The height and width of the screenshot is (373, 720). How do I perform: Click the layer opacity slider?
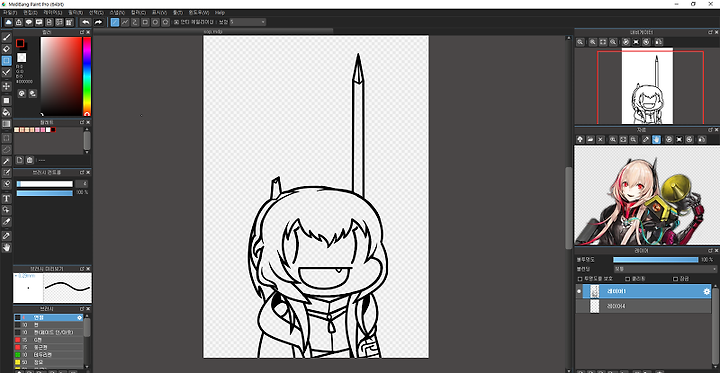coord(656,260)
